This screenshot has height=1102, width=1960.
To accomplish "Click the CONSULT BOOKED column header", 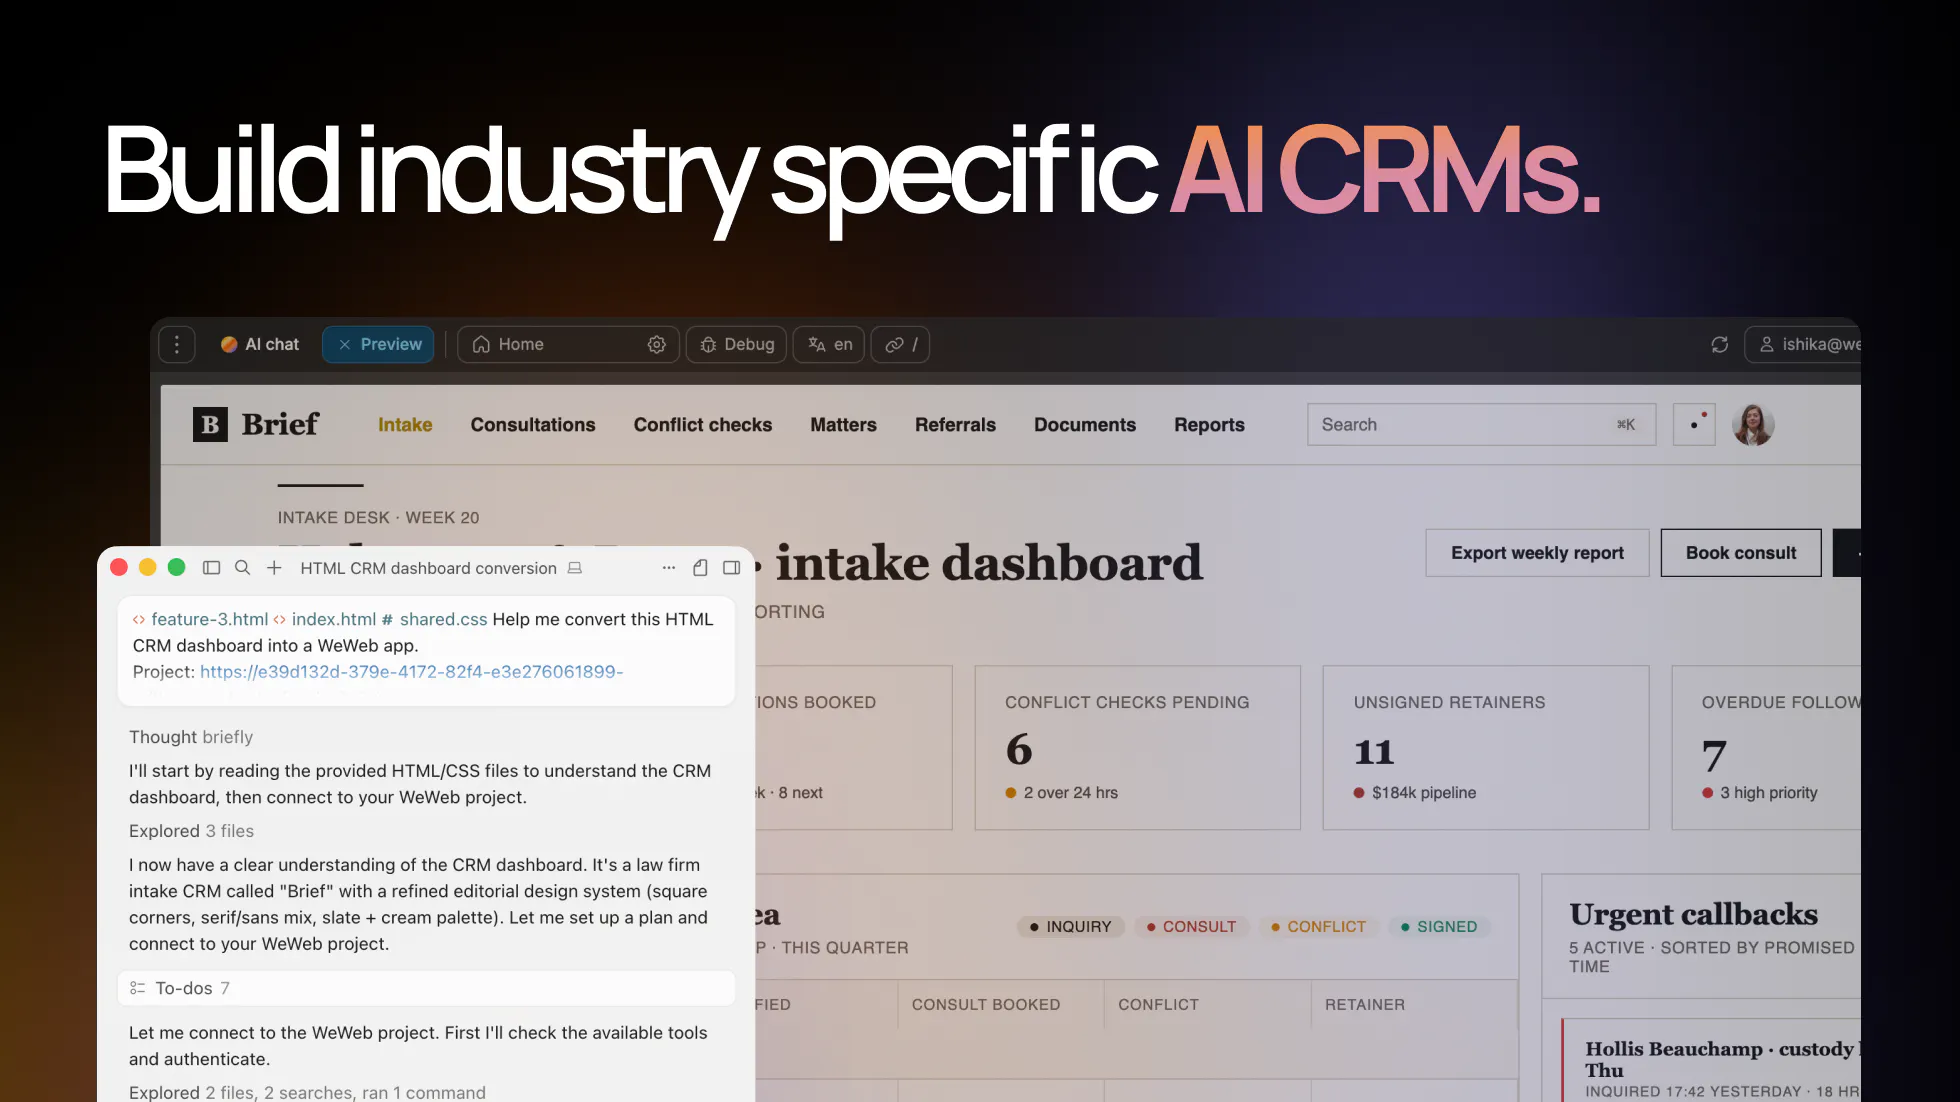I will pos(986,1004).
